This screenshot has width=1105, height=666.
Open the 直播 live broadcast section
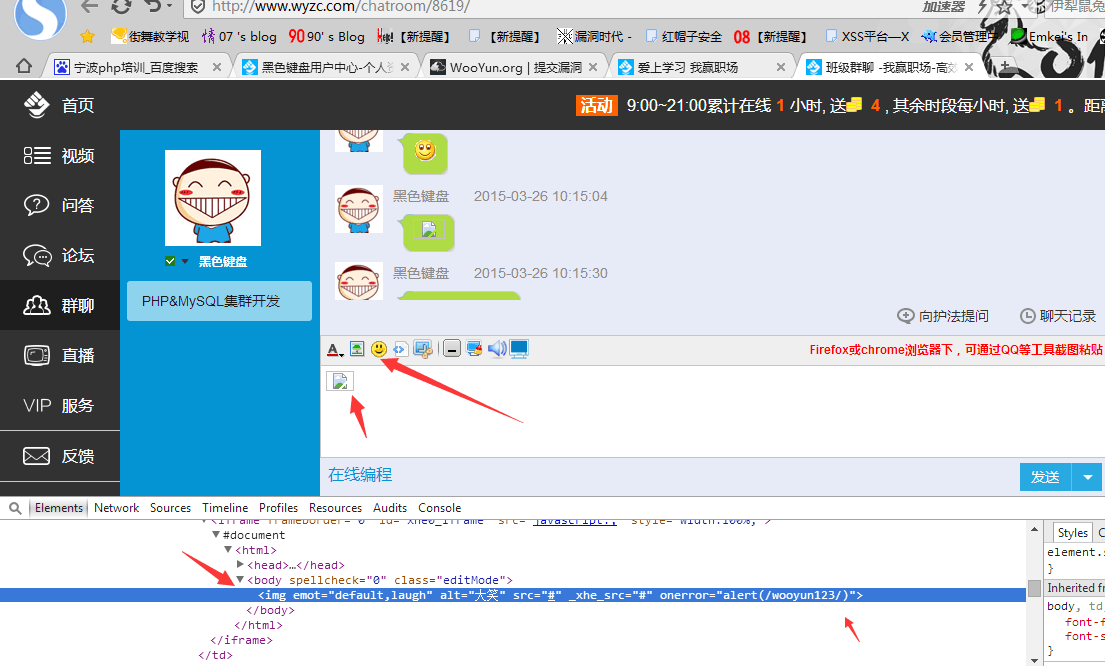coord(59,355)
